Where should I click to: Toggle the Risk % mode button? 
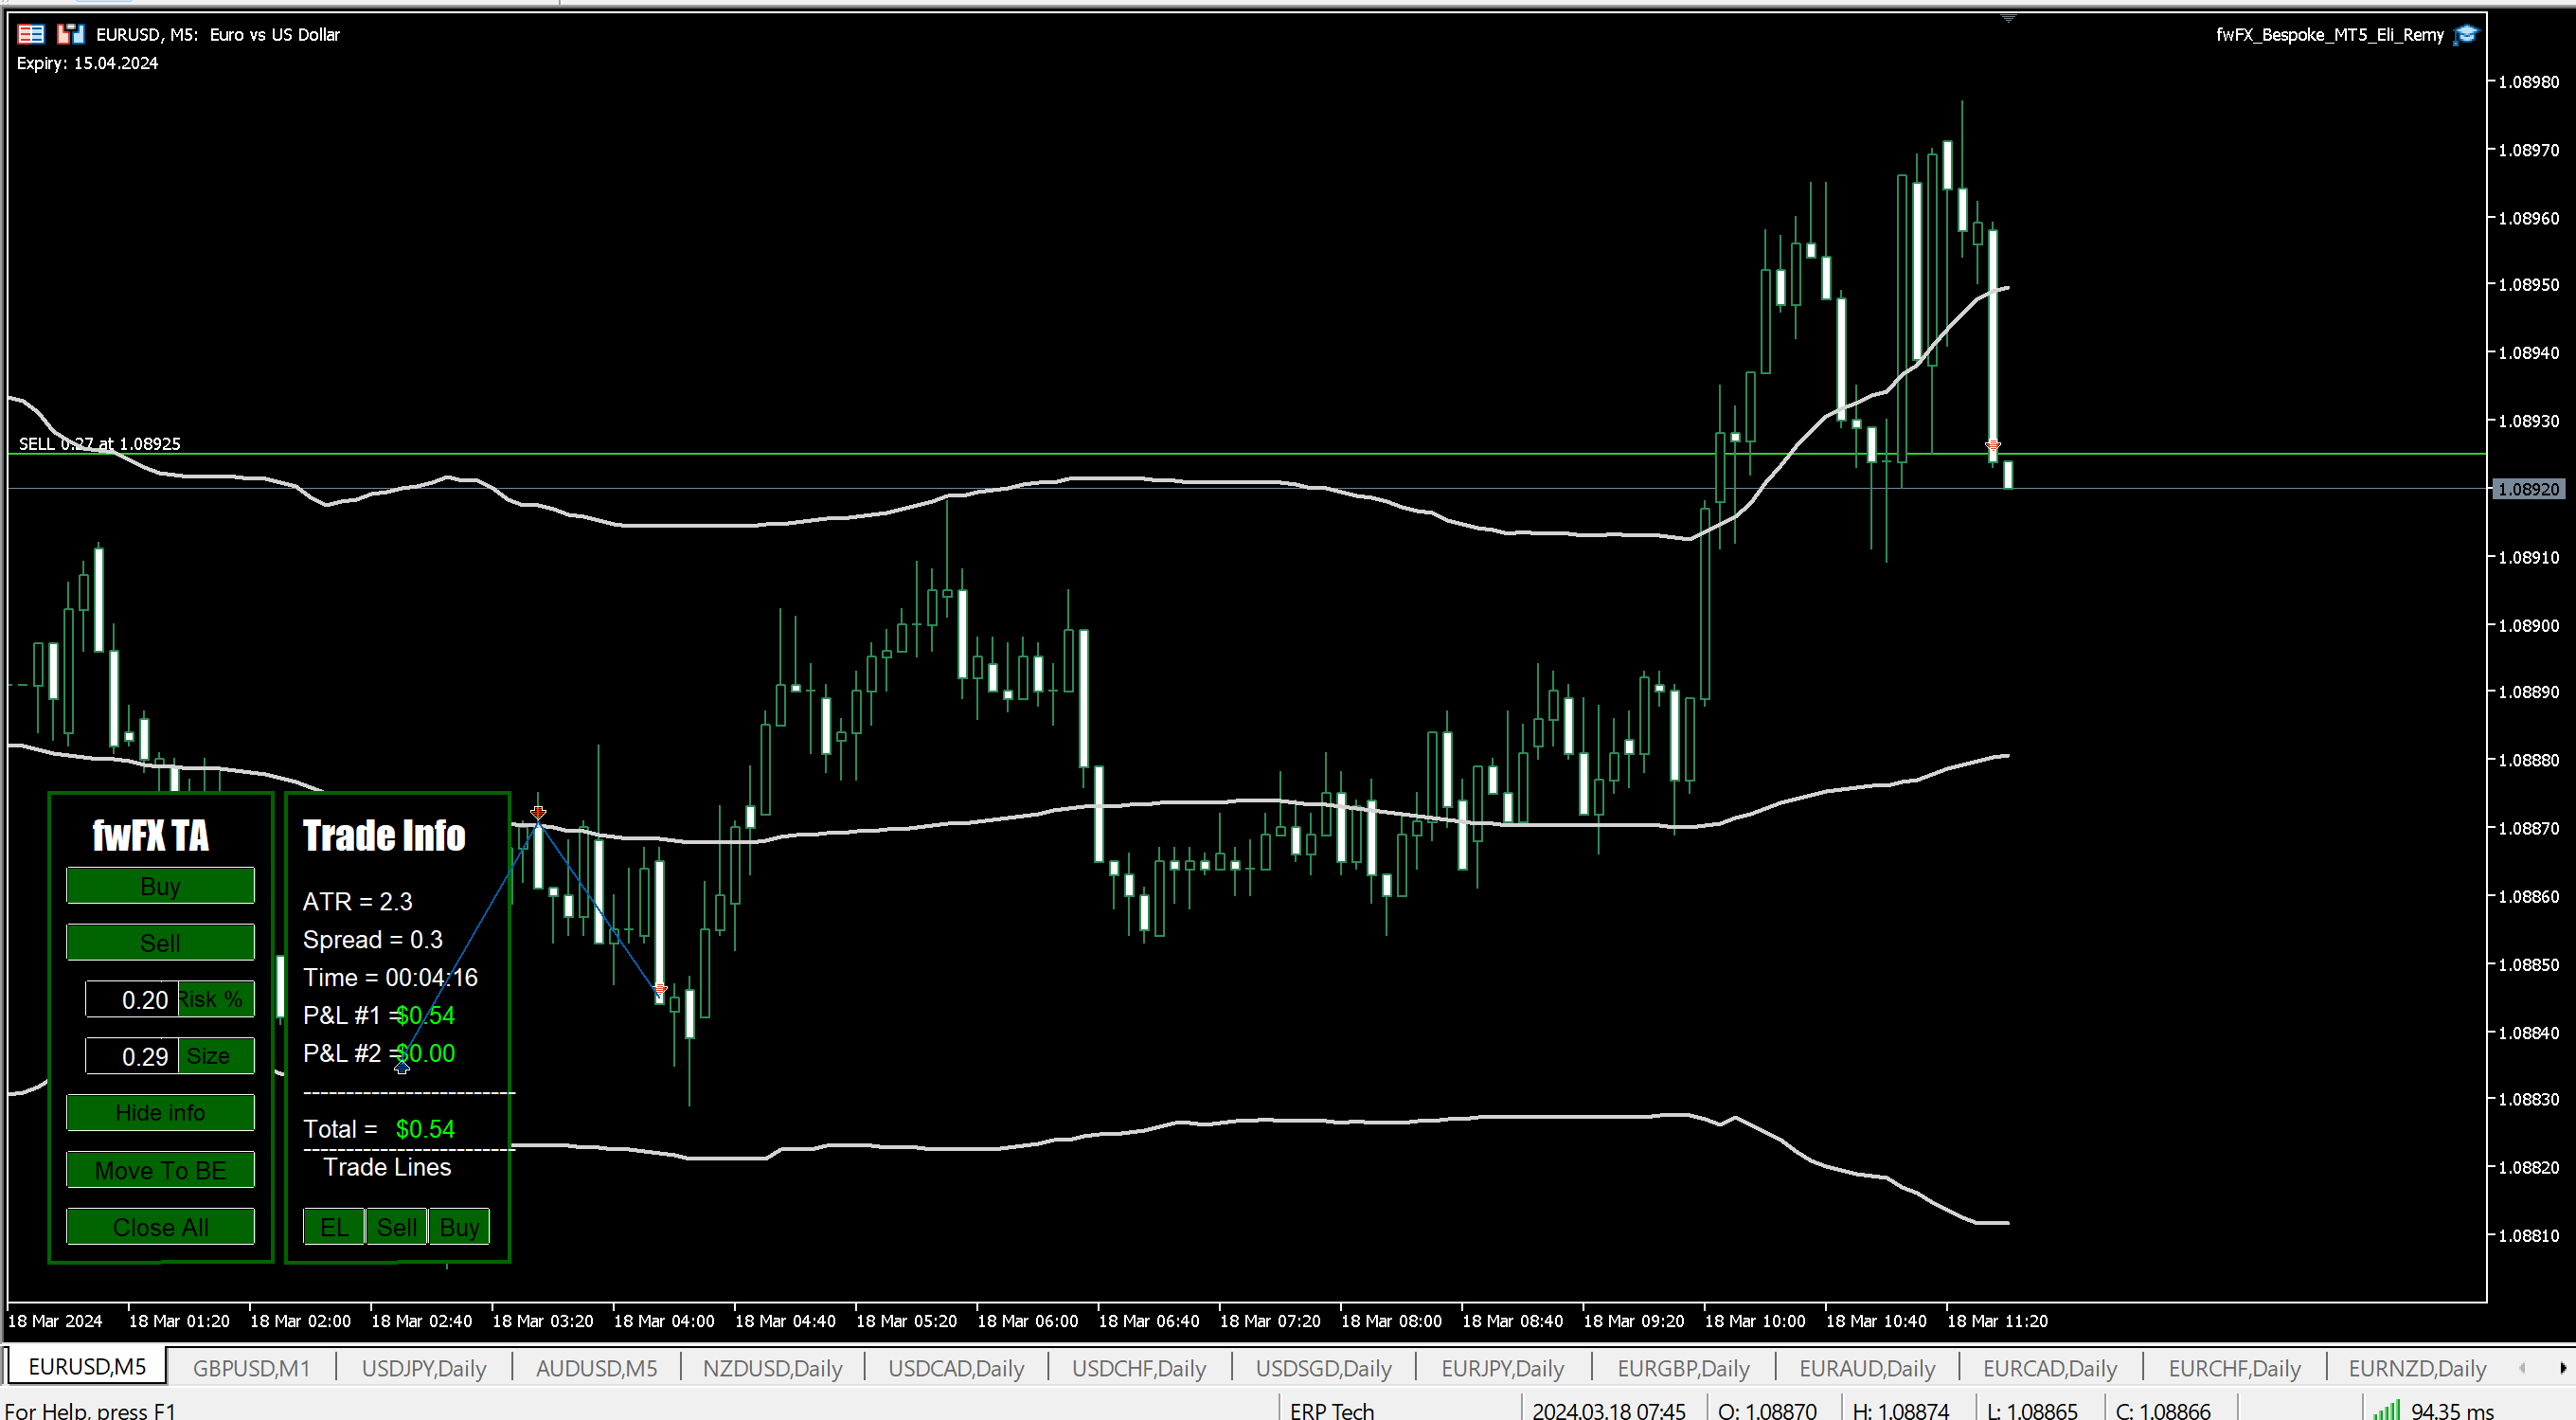point(216,999)
